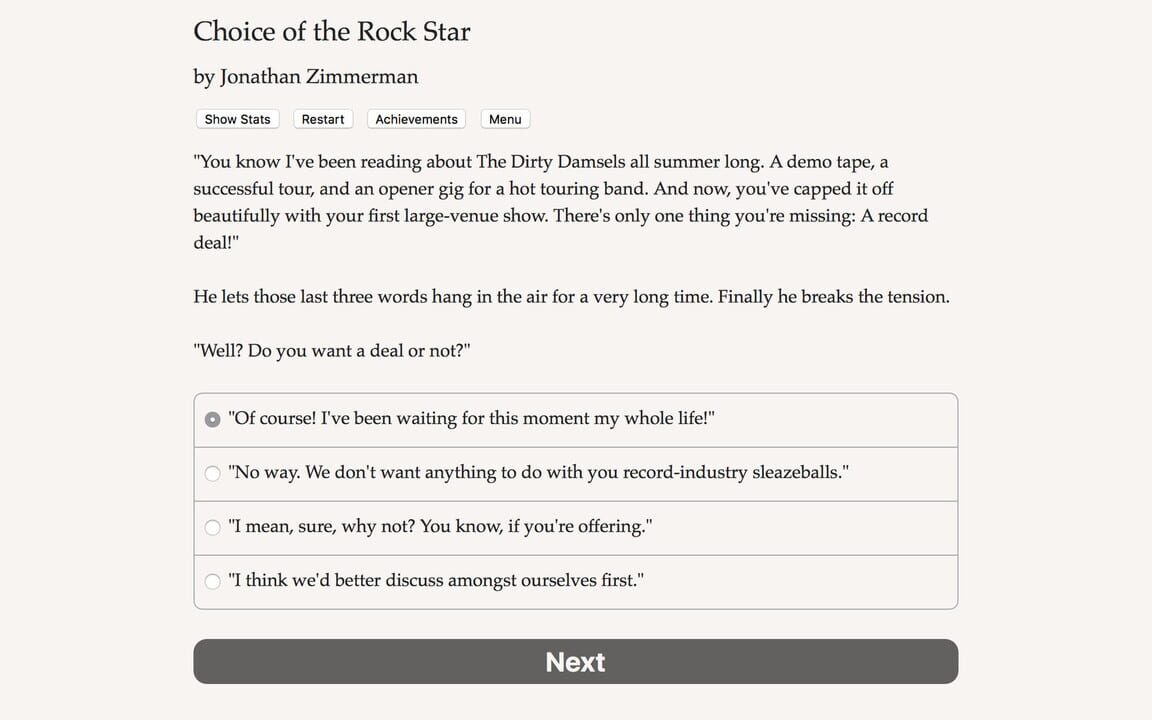Click the option text about waiting my whole life
Image resolution: width=1152 pixels, height=720 pixels.
pyautogui.click(x=470, y=418)
